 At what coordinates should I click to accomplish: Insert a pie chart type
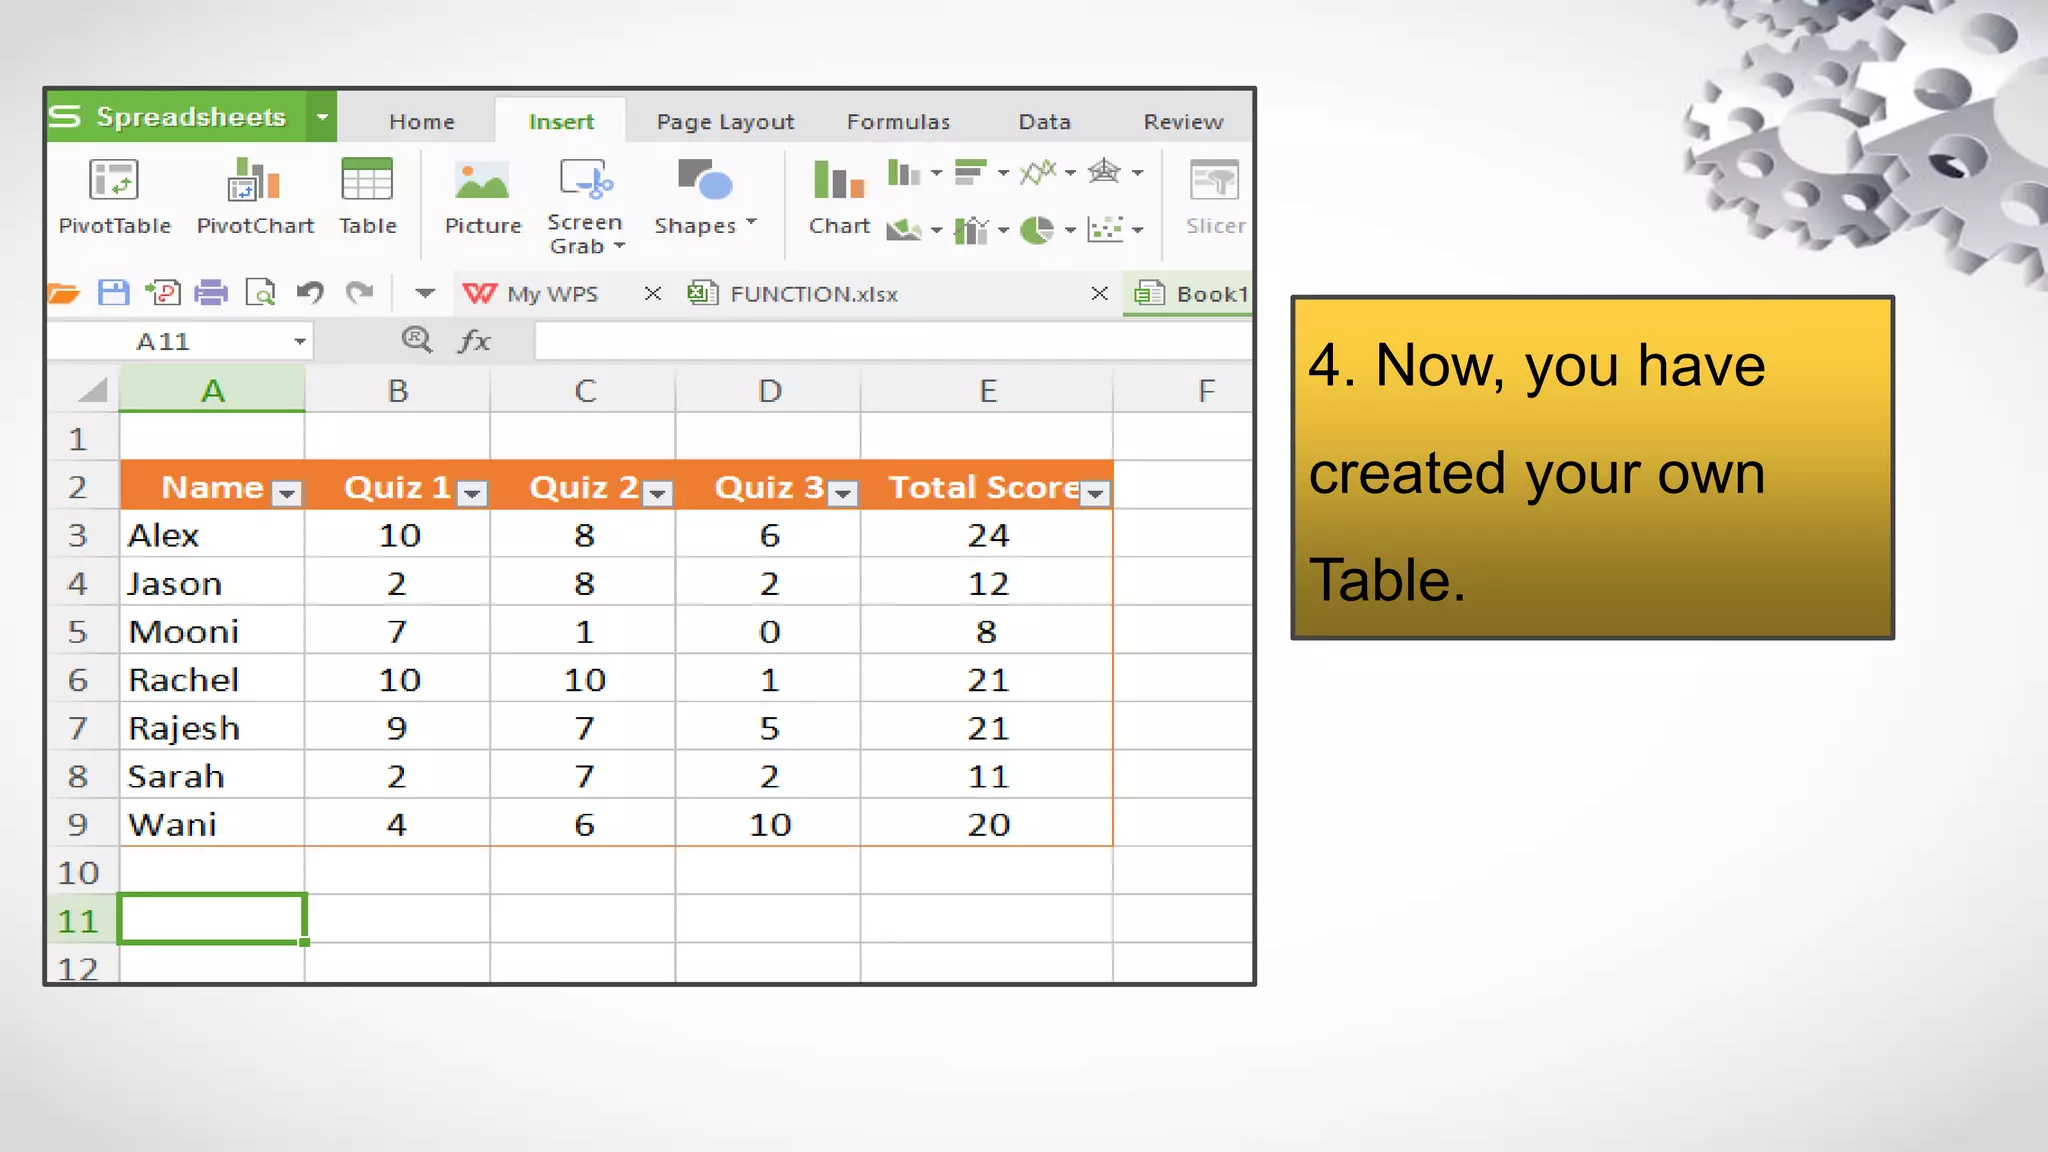click(x=1037, y=231)
